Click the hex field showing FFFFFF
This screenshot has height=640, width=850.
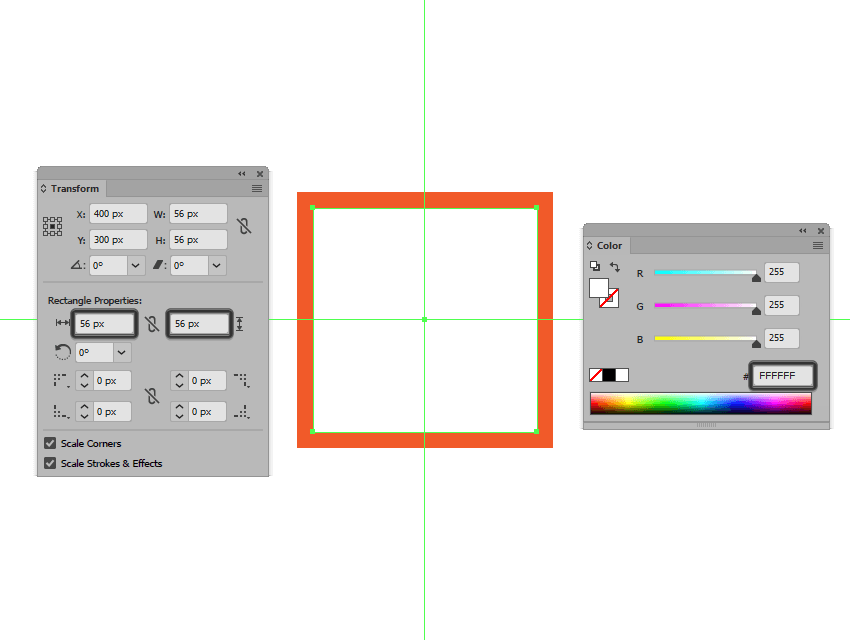point(781,375)
